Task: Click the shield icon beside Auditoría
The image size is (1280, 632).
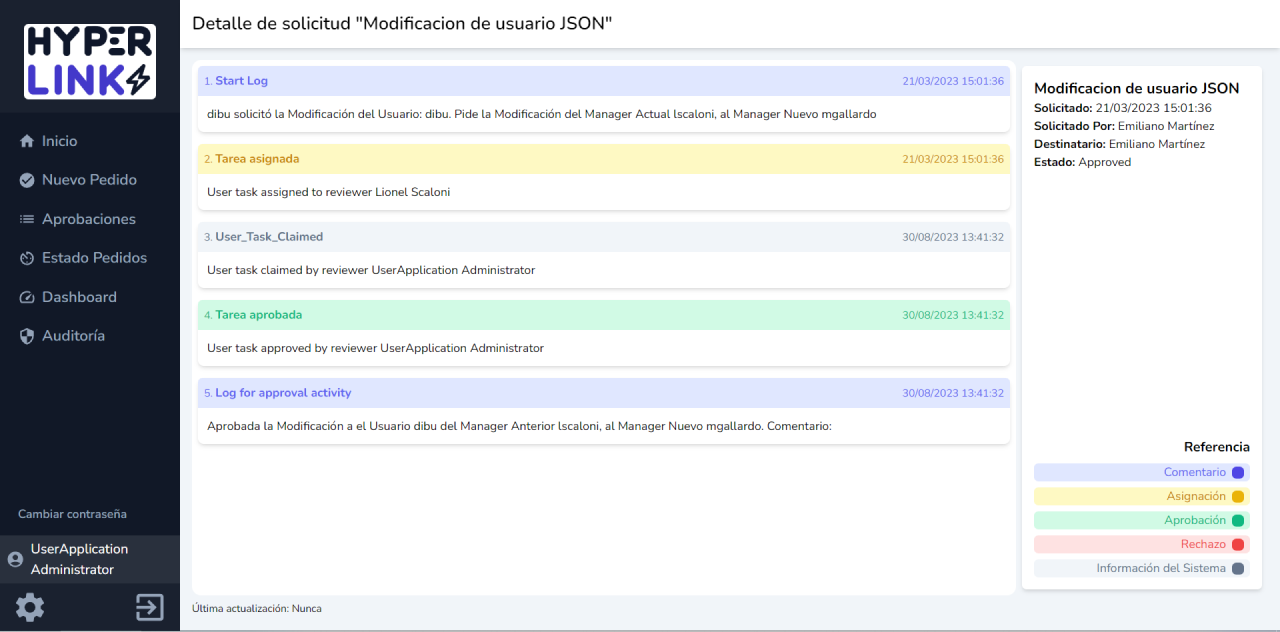Action: 27,336
